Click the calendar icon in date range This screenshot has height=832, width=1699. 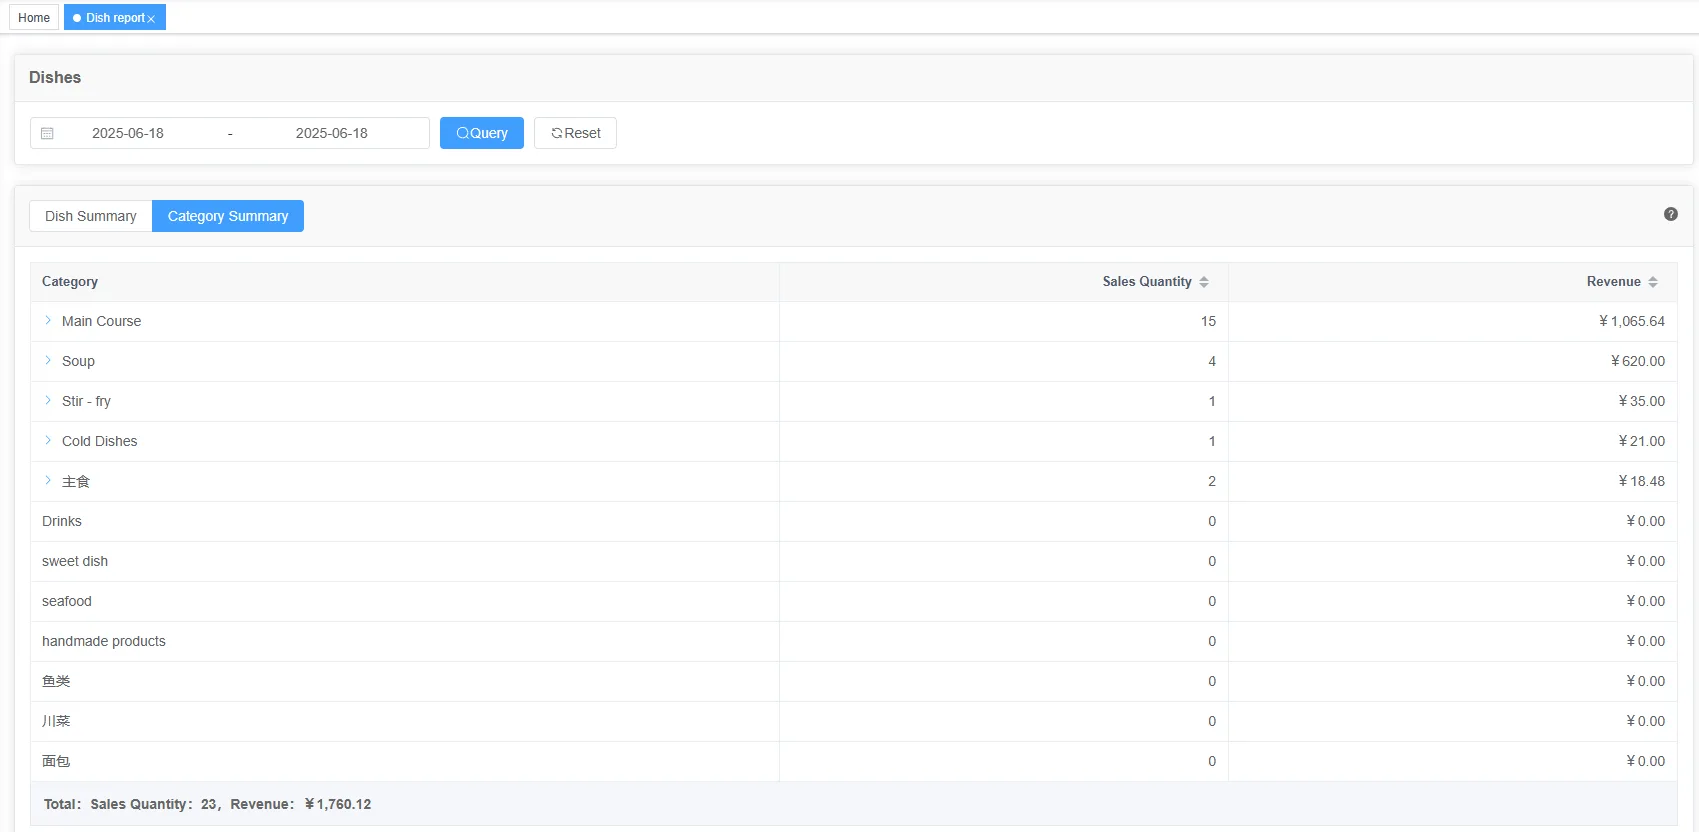[x=47, y=133]
